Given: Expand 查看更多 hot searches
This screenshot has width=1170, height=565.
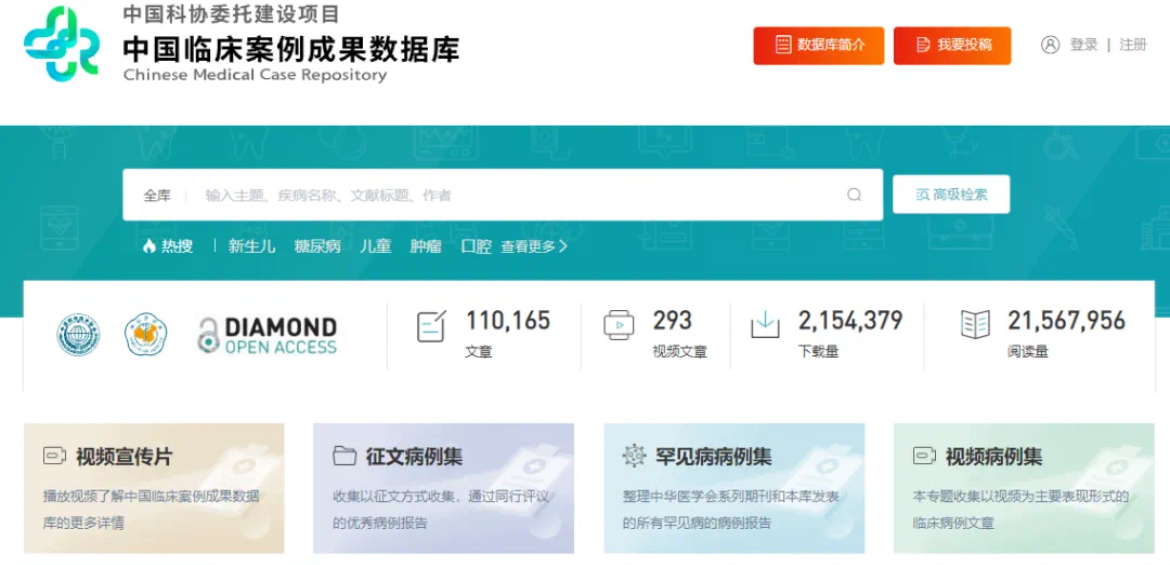Looking at the screenshot, I should pyautogui.click(x=534, y=246).
